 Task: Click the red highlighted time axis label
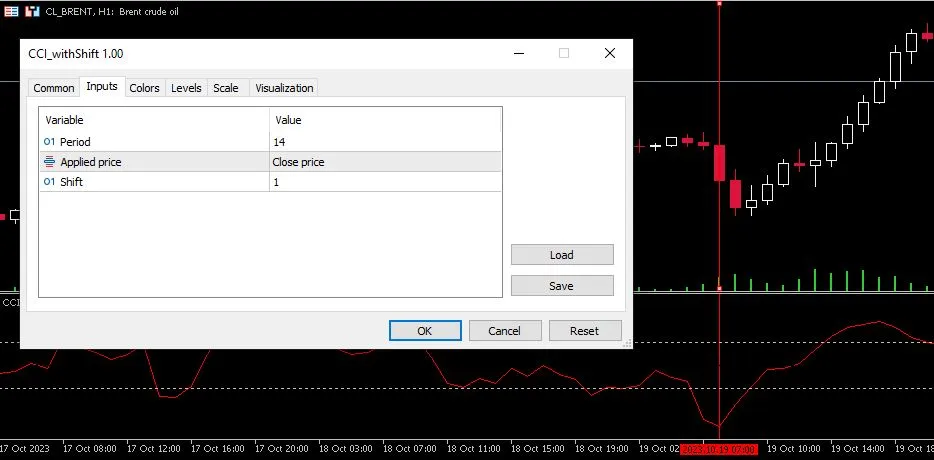[x=718, y=450]
